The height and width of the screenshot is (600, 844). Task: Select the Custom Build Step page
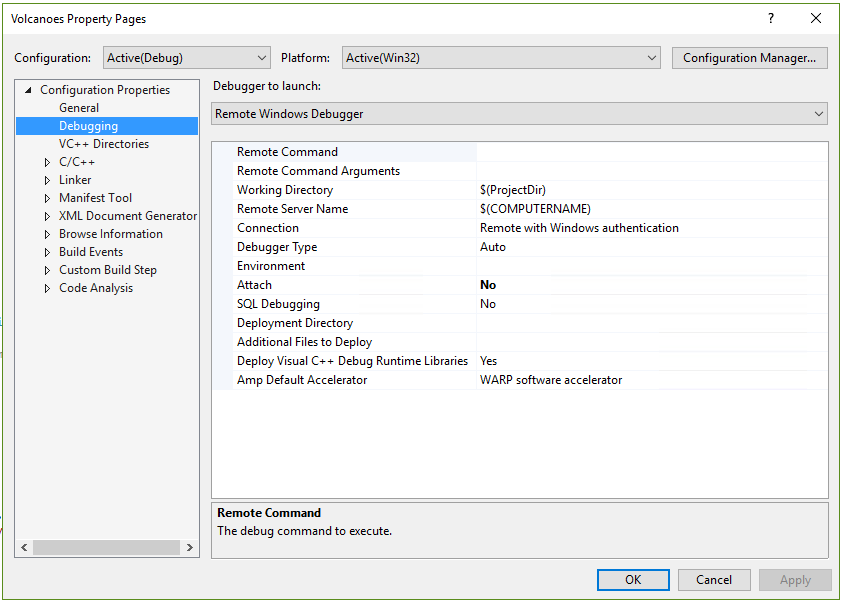click(x=107, y=269)
